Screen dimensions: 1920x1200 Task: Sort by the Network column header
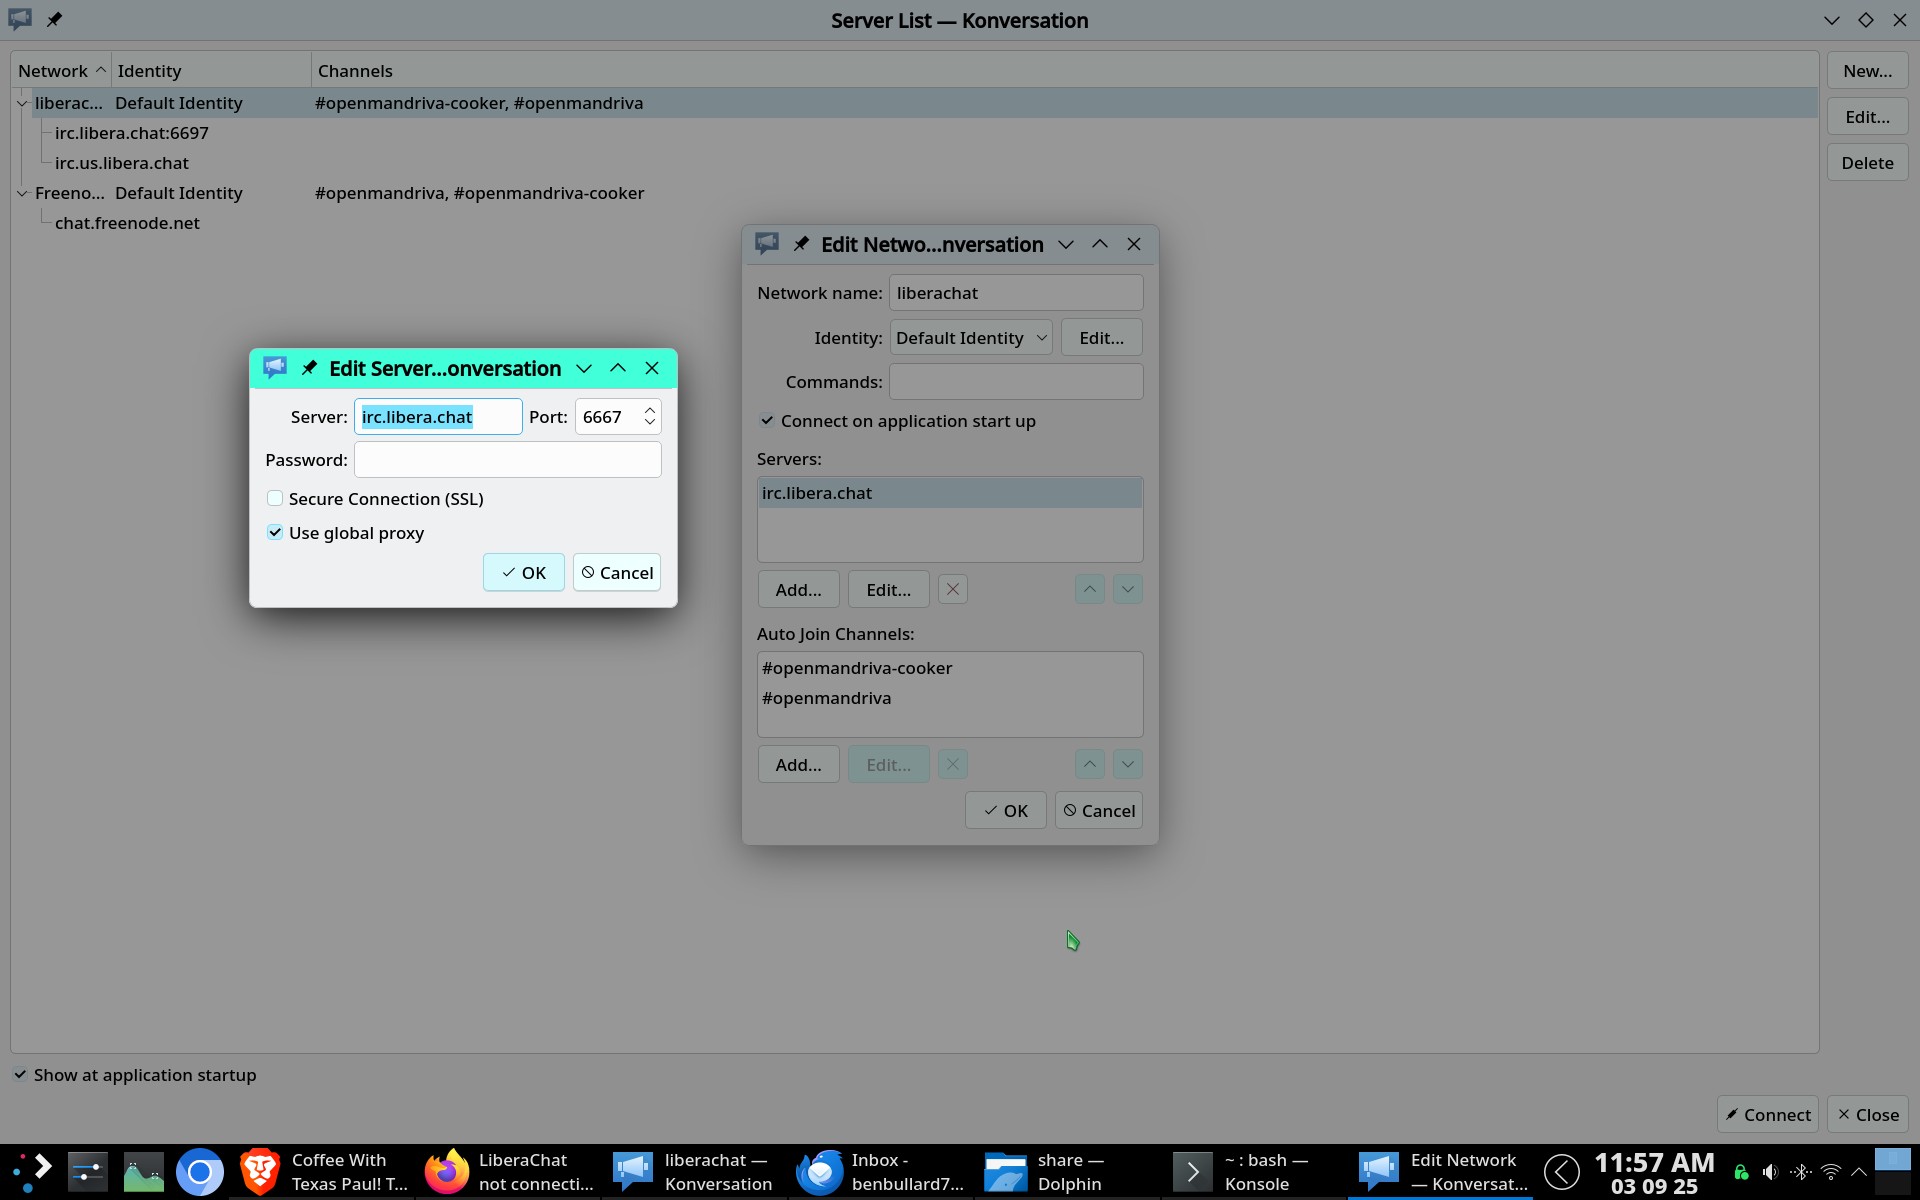click(x=60, y=71)
